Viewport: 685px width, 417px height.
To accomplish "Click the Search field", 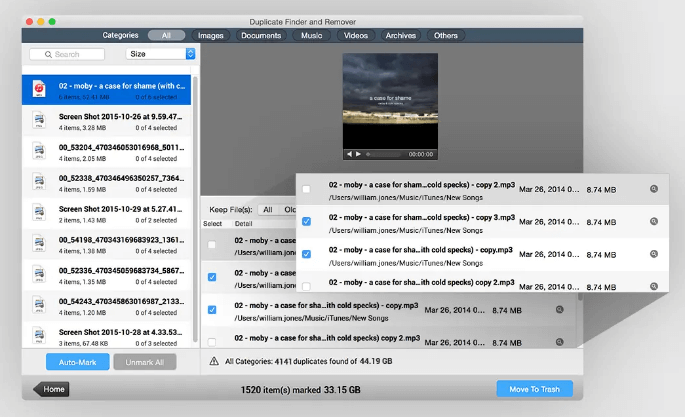I will (x=67, y=54).
